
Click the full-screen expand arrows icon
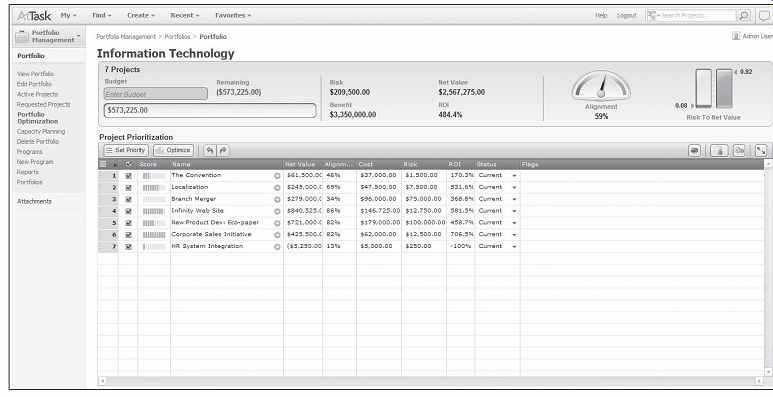pyautogui.click(x=761, y=151)
